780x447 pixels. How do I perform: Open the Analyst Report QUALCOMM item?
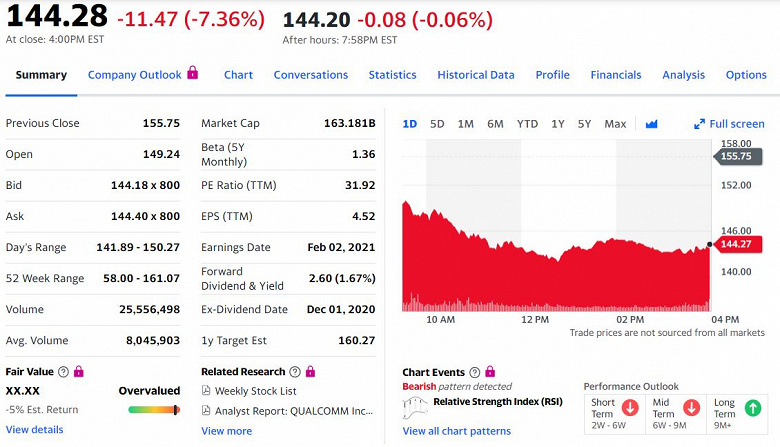pyautogui.click(x=293, y=410)
